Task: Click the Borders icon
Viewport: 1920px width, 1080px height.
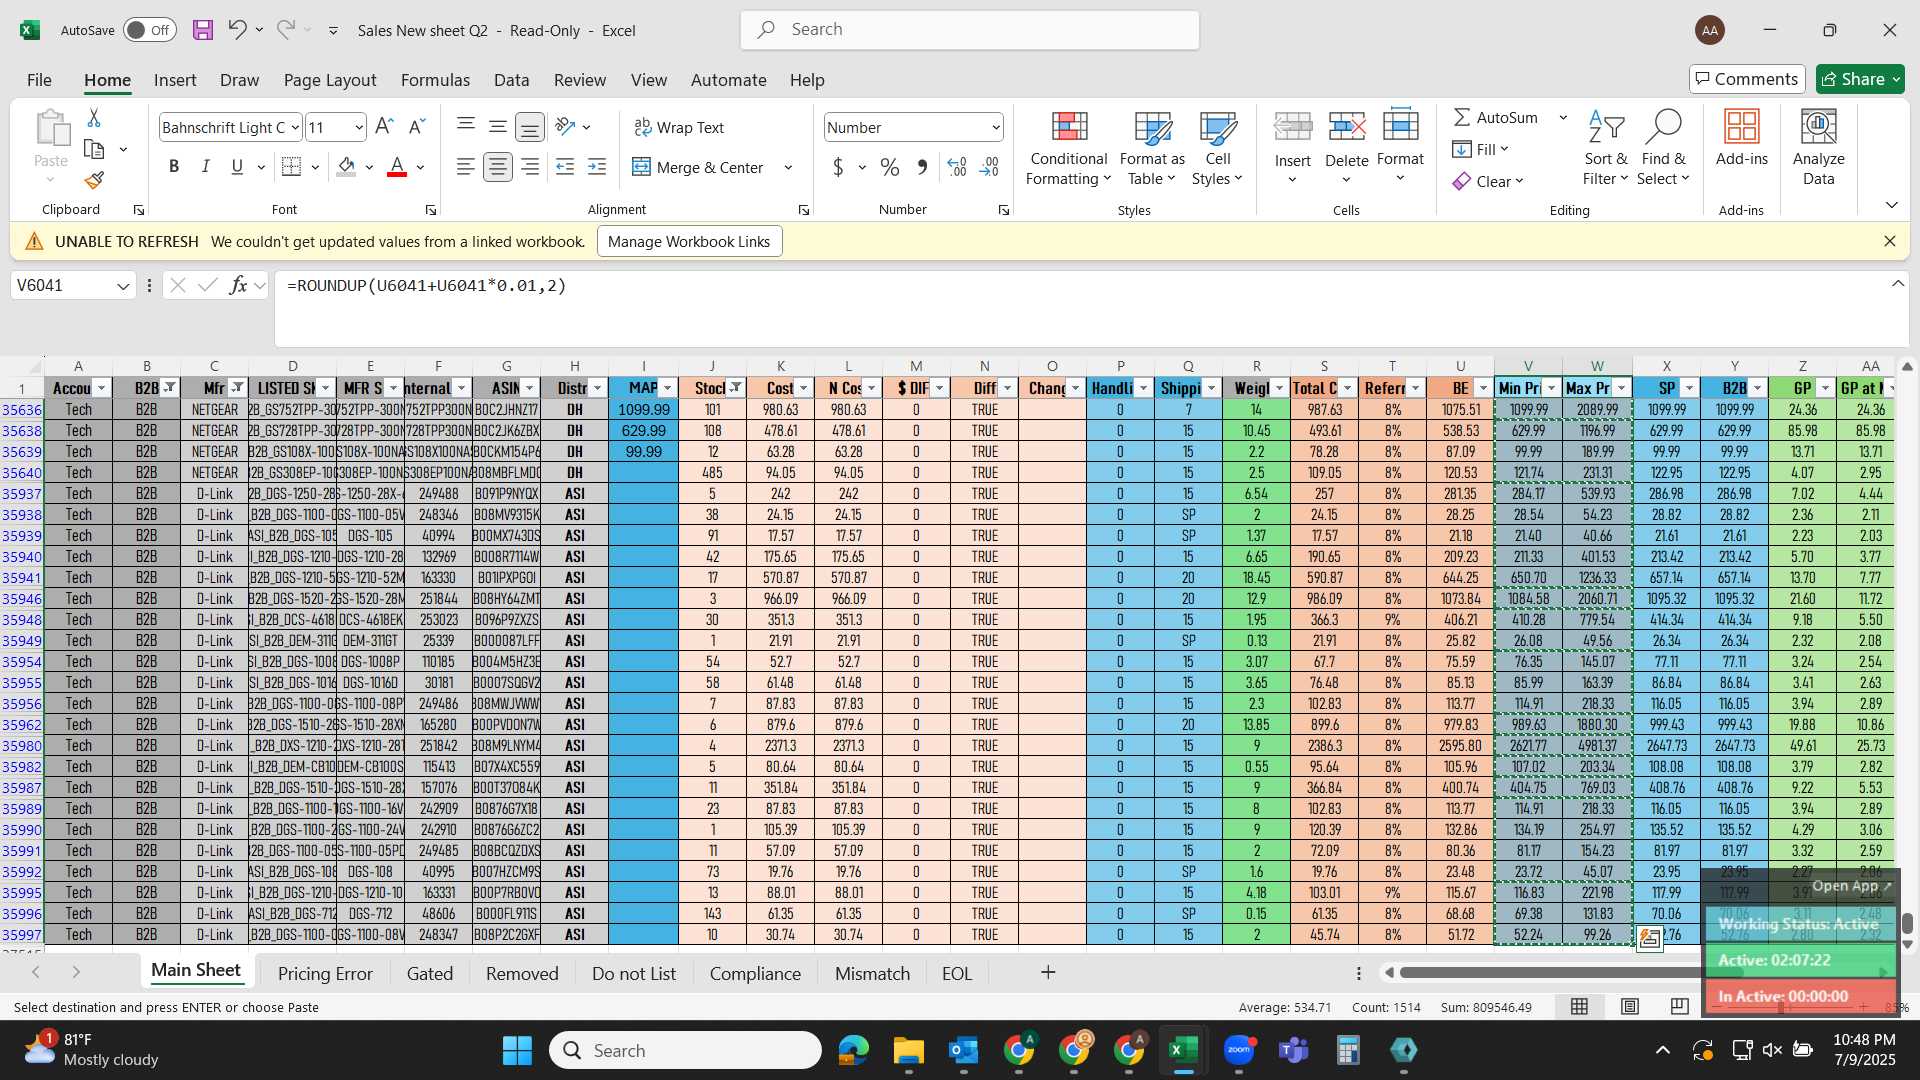Action: 291,167
